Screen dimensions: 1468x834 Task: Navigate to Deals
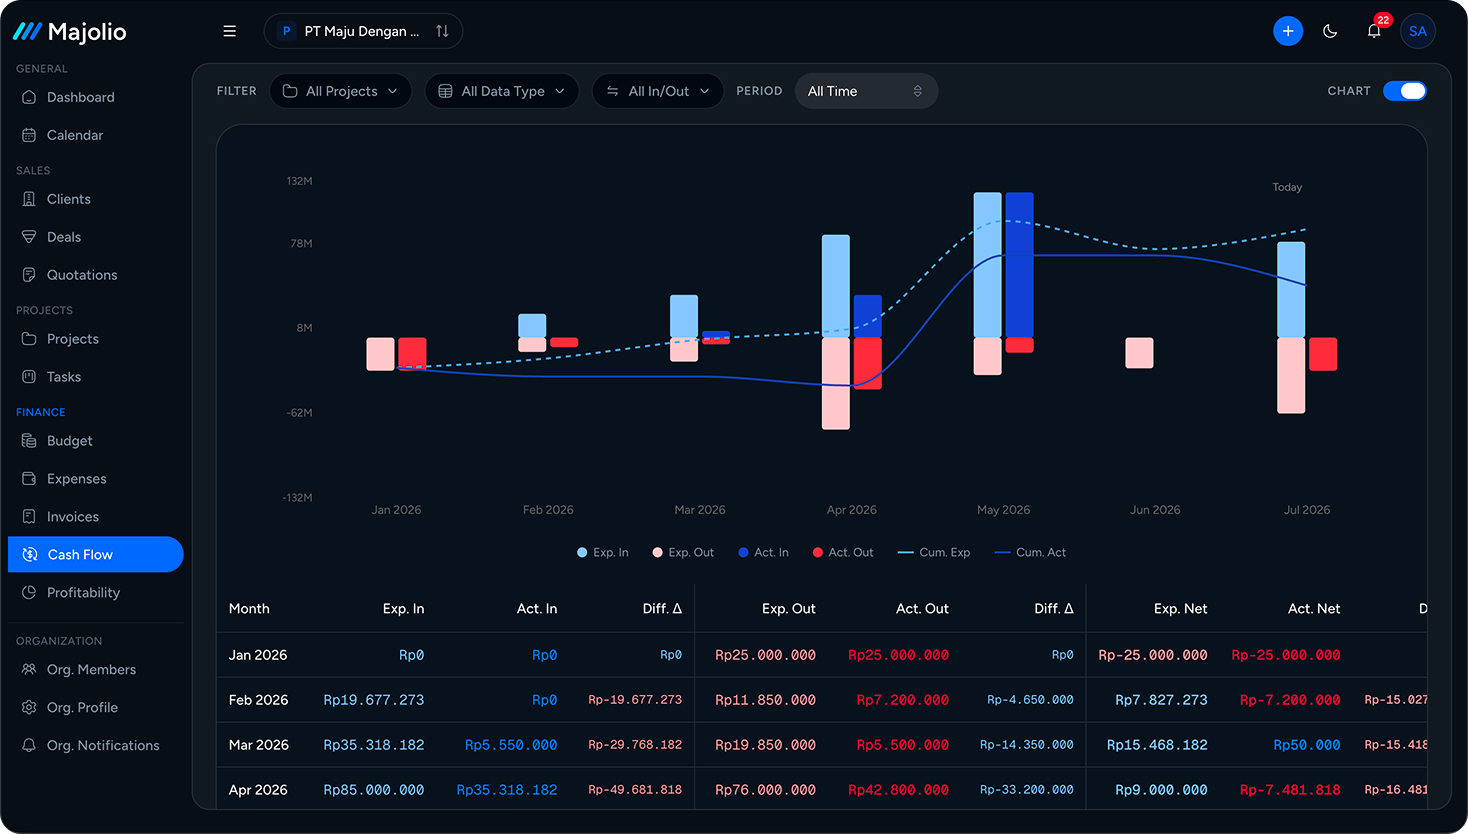[96, 237]
